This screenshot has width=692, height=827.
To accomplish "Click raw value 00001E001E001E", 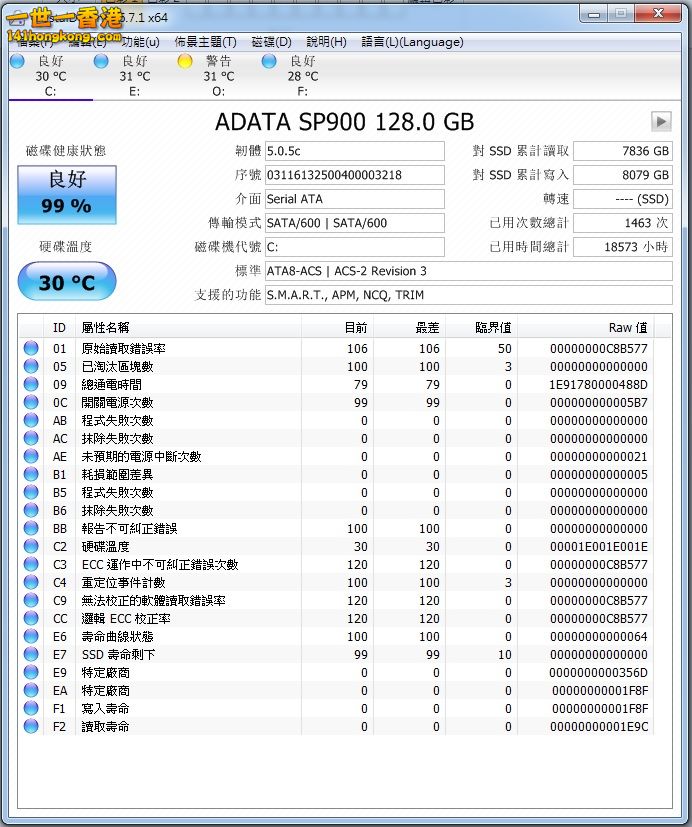I will pos(598,546).
